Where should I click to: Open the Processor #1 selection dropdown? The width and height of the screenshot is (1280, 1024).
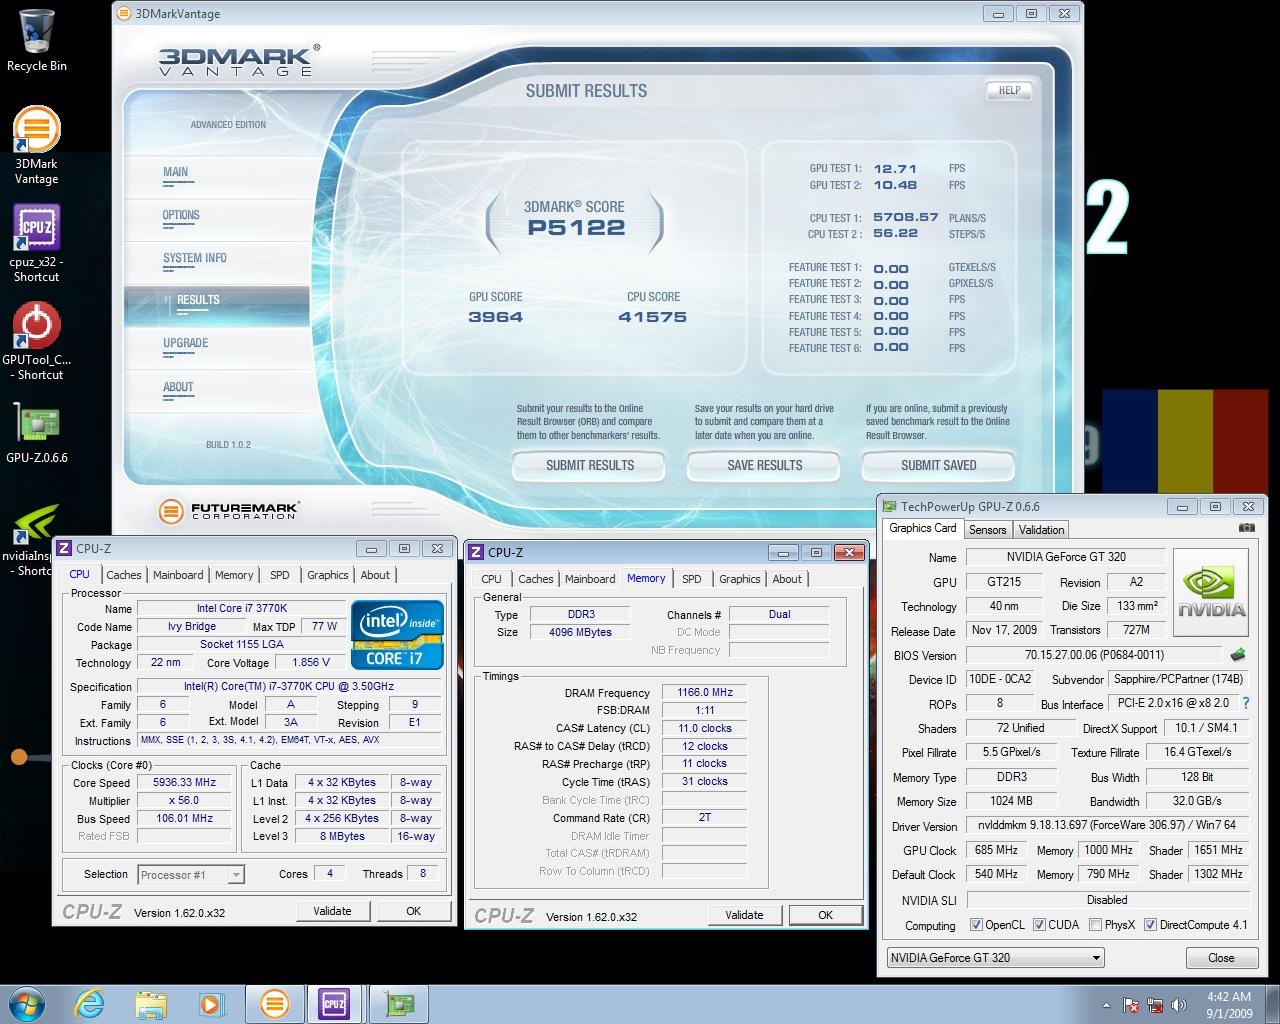(x=190, y=875)
